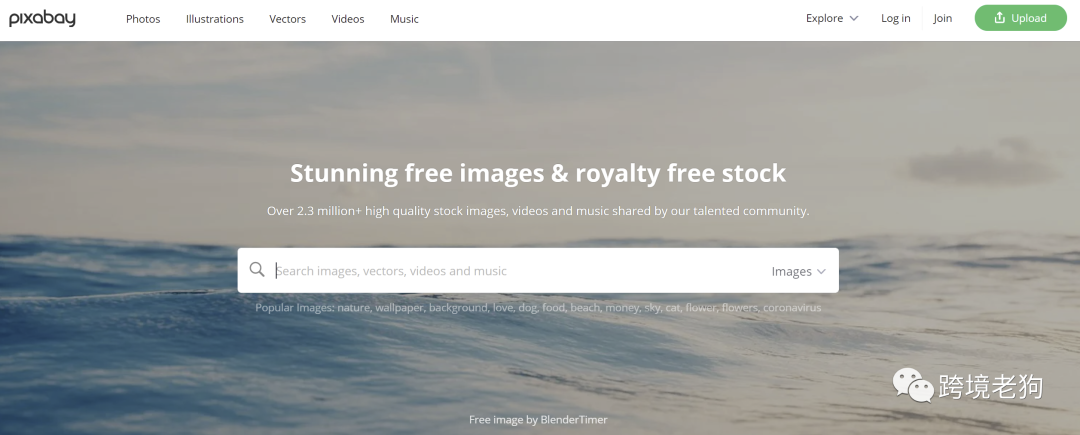Select popular search 'wallpaper'

pyautogui.click(x=399, y=308)
